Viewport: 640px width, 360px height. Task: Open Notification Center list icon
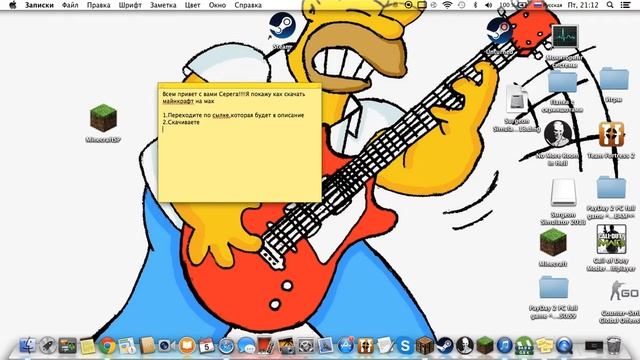point(625,5)
